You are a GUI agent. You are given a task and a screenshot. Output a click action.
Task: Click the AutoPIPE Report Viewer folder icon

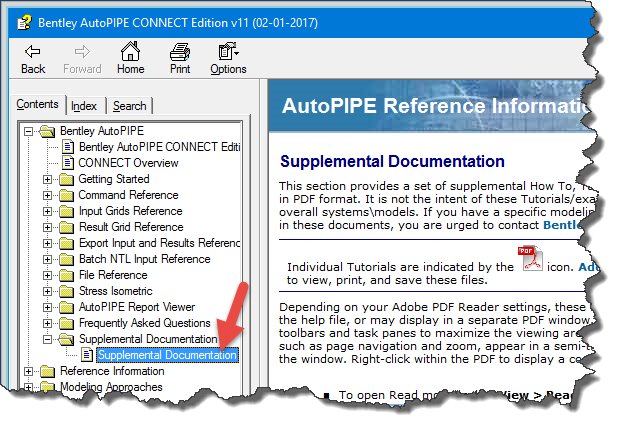pos(66,308)
